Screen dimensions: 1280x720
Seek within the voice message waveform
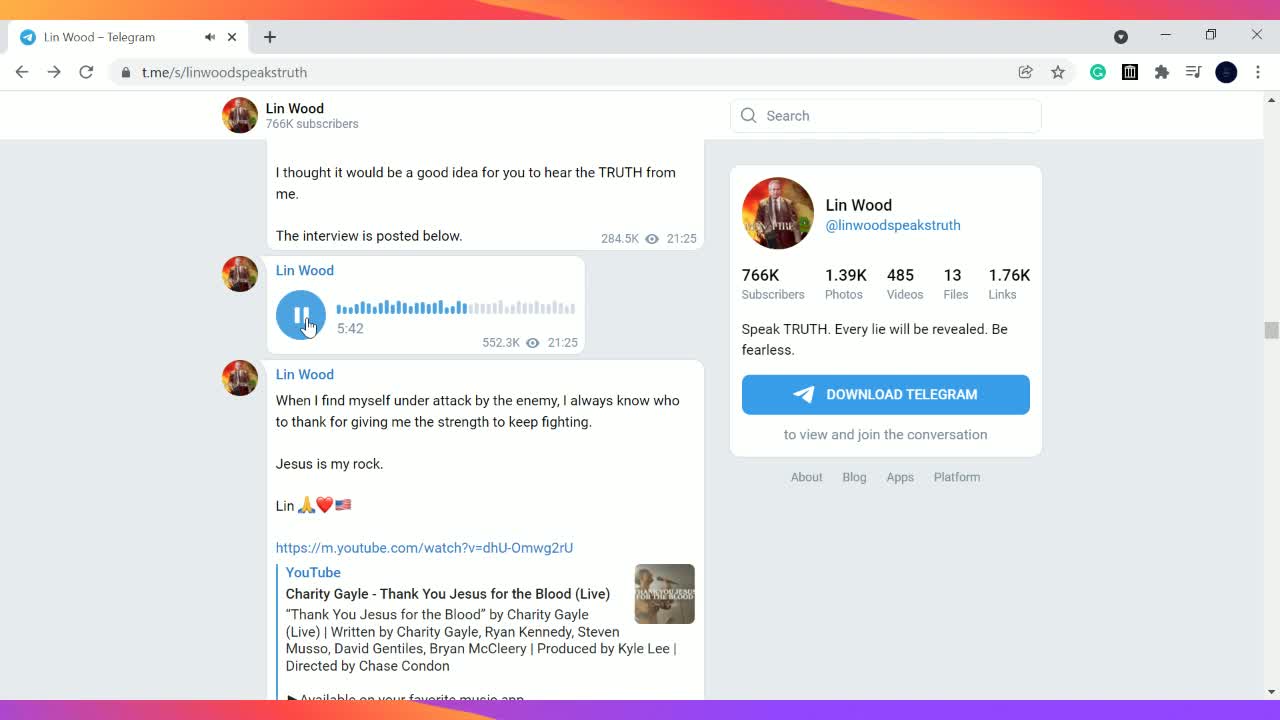click(456, 307)
